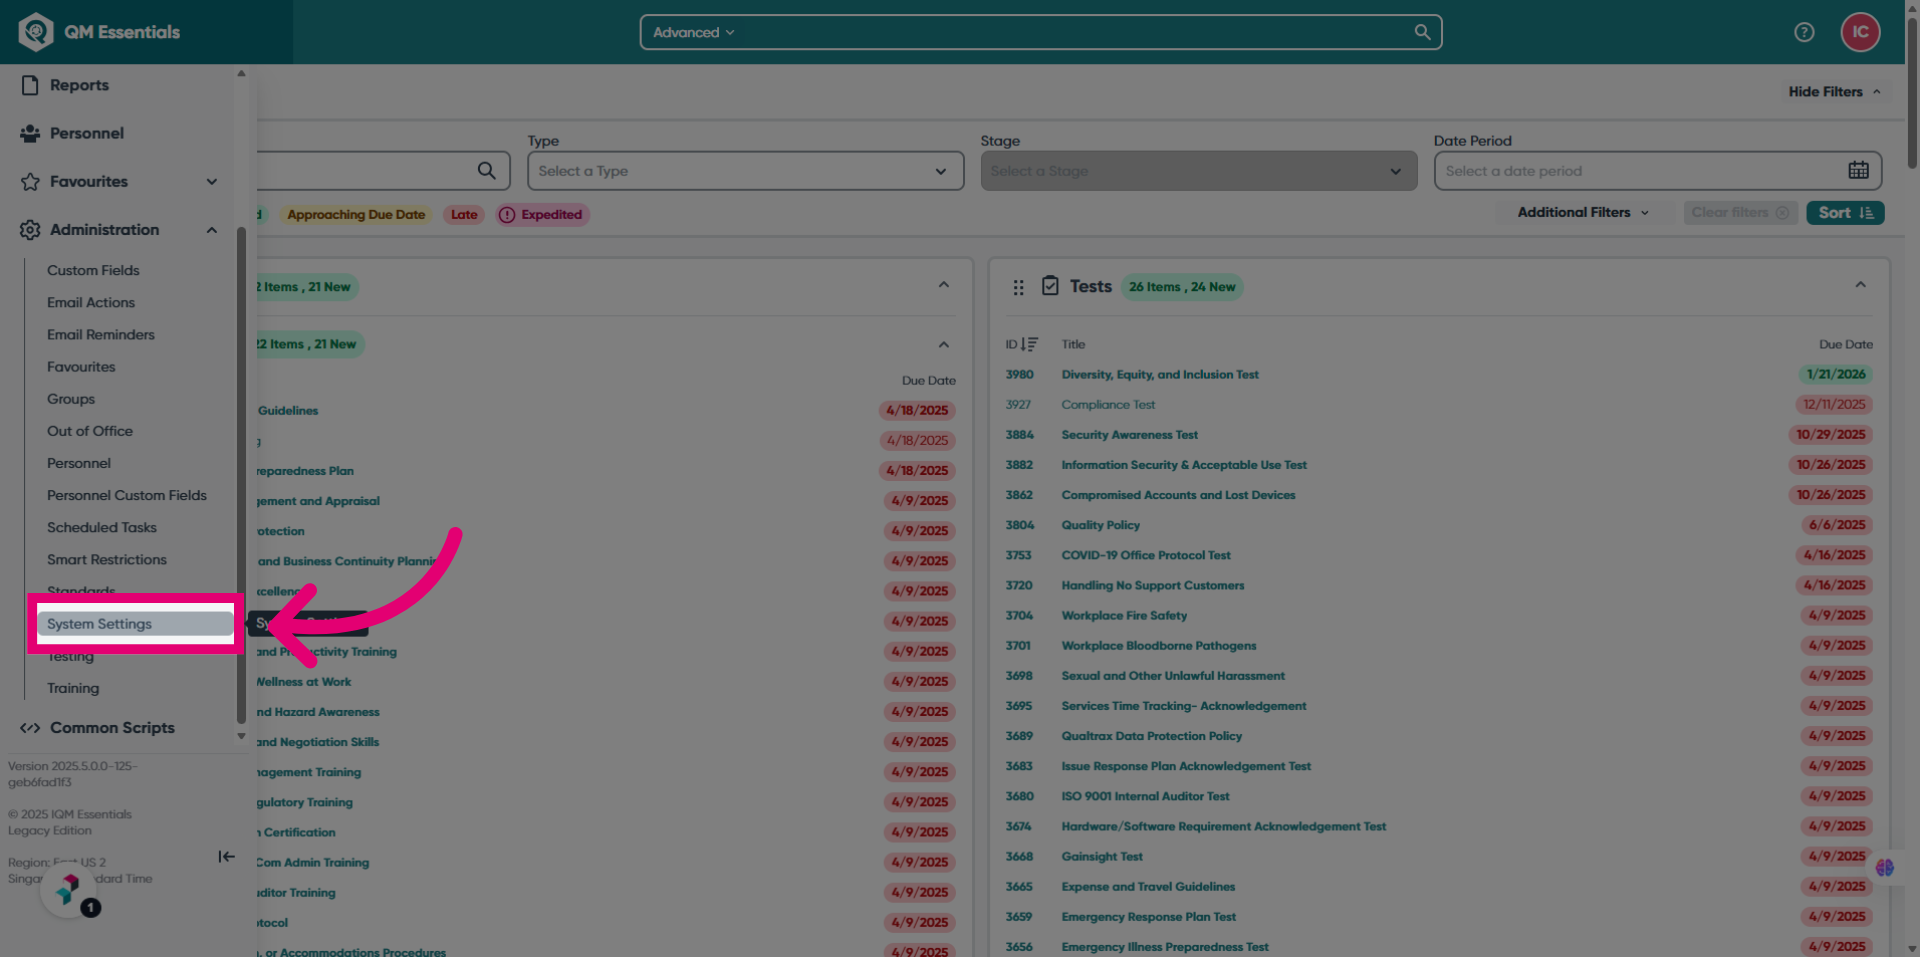Screen dimensions: 1920x957
Task: Click the Favourites star icon
Action: (30, 181)
